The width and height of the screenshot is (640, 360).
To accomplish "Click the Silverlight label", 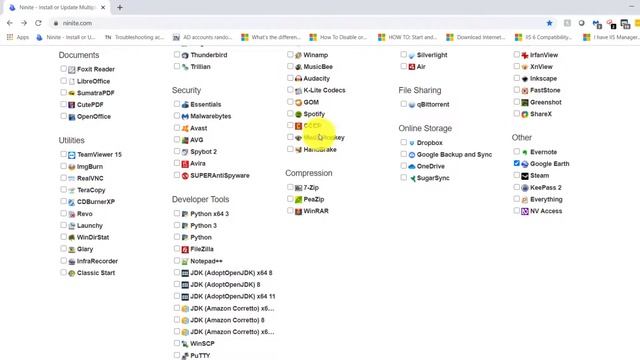I will point(432,55).
